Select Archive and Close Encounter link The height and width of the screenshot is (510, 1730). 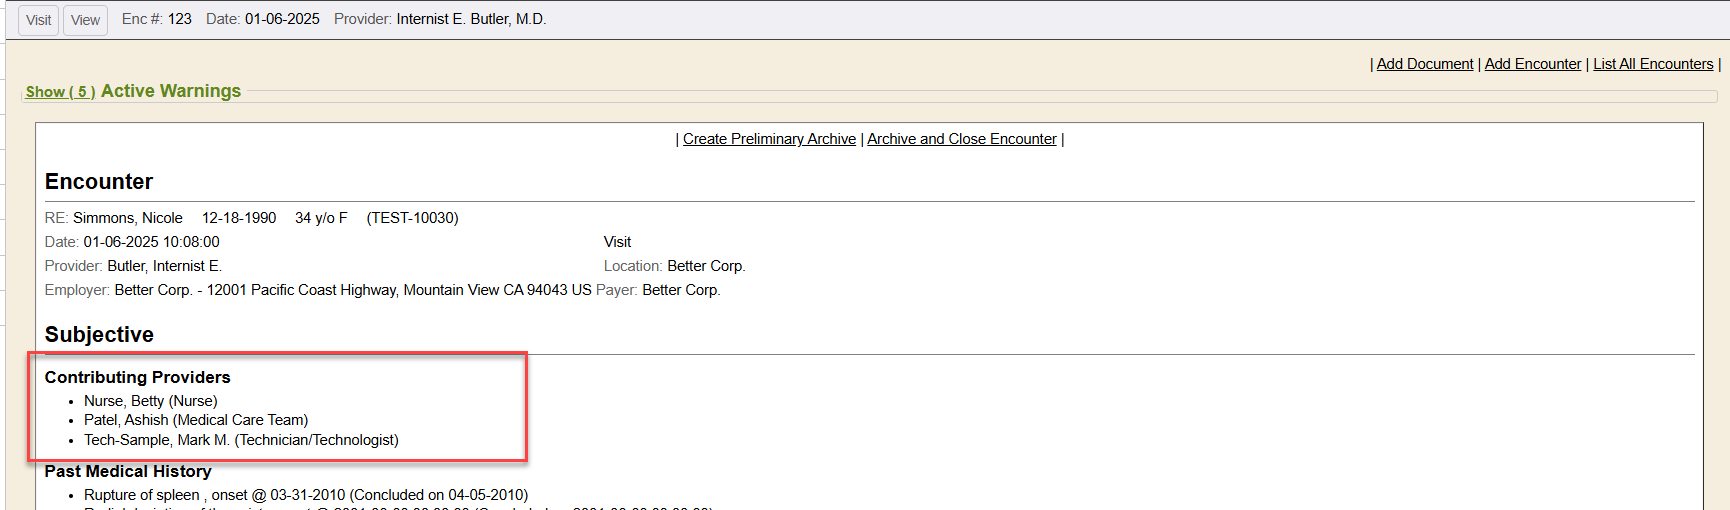click(961, 139)
